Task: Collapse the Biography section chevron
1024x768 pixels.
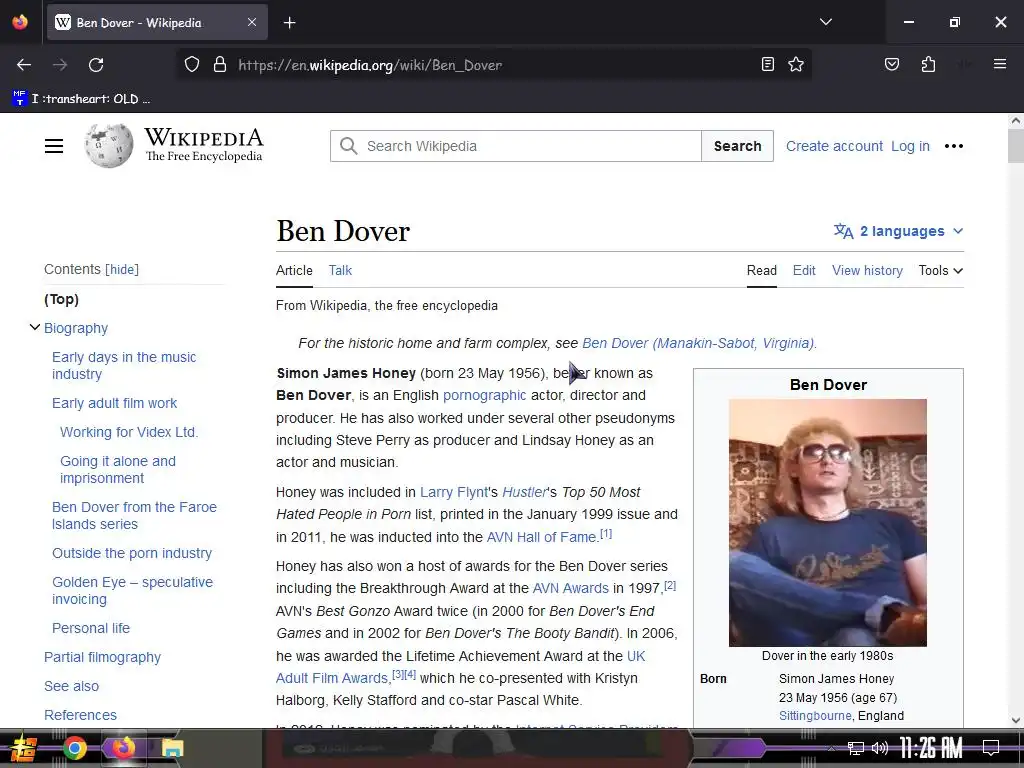Action: pyautogui.click(x=35, y=327)
